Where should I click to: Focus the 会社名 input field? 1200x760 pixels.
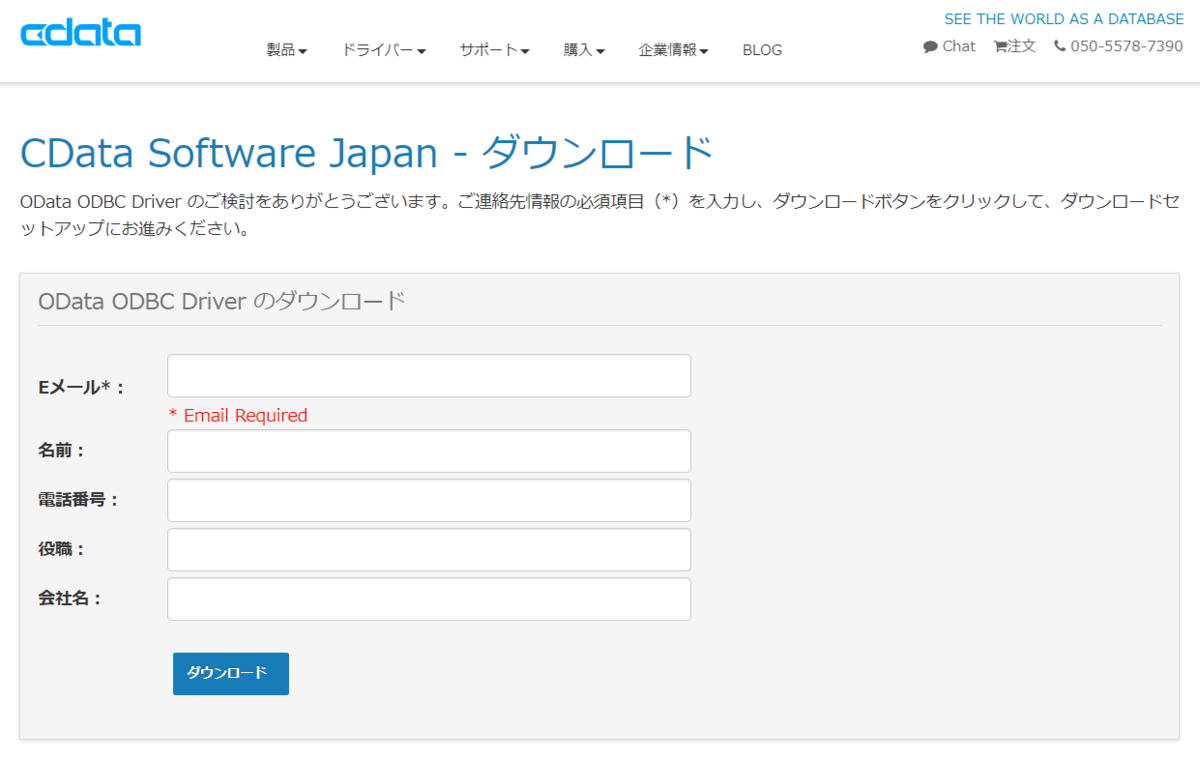point(429,599)
